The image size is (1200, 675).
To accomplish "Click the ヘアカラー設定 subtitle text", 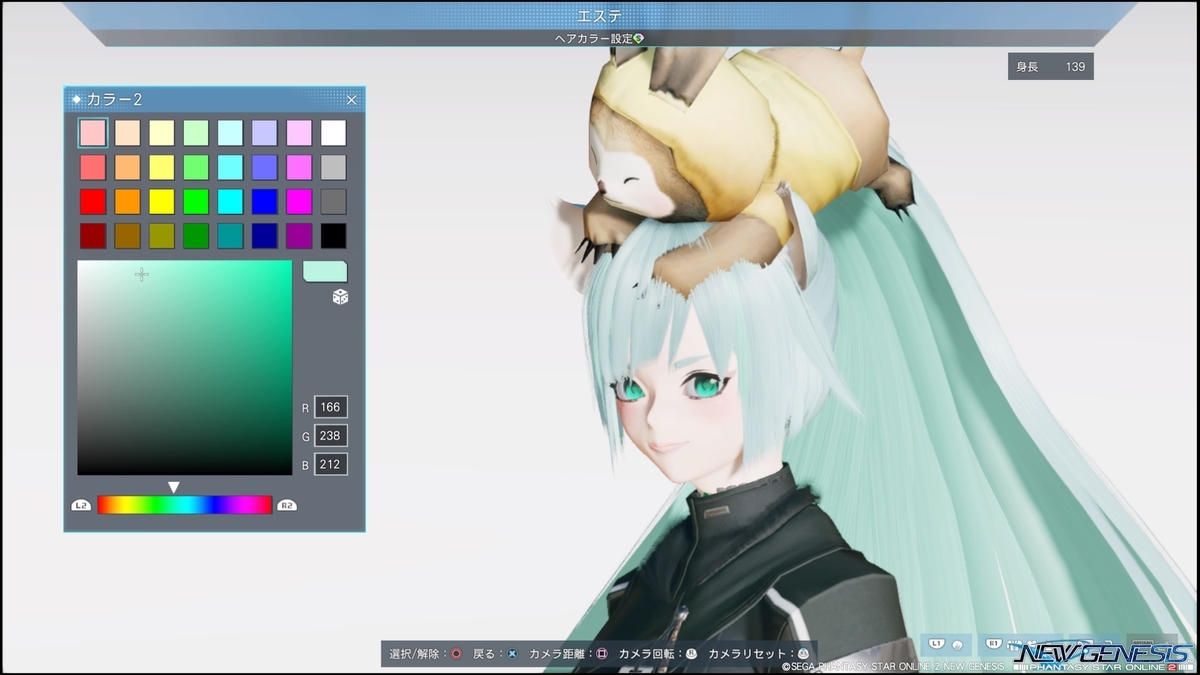I will pos(593,38).
